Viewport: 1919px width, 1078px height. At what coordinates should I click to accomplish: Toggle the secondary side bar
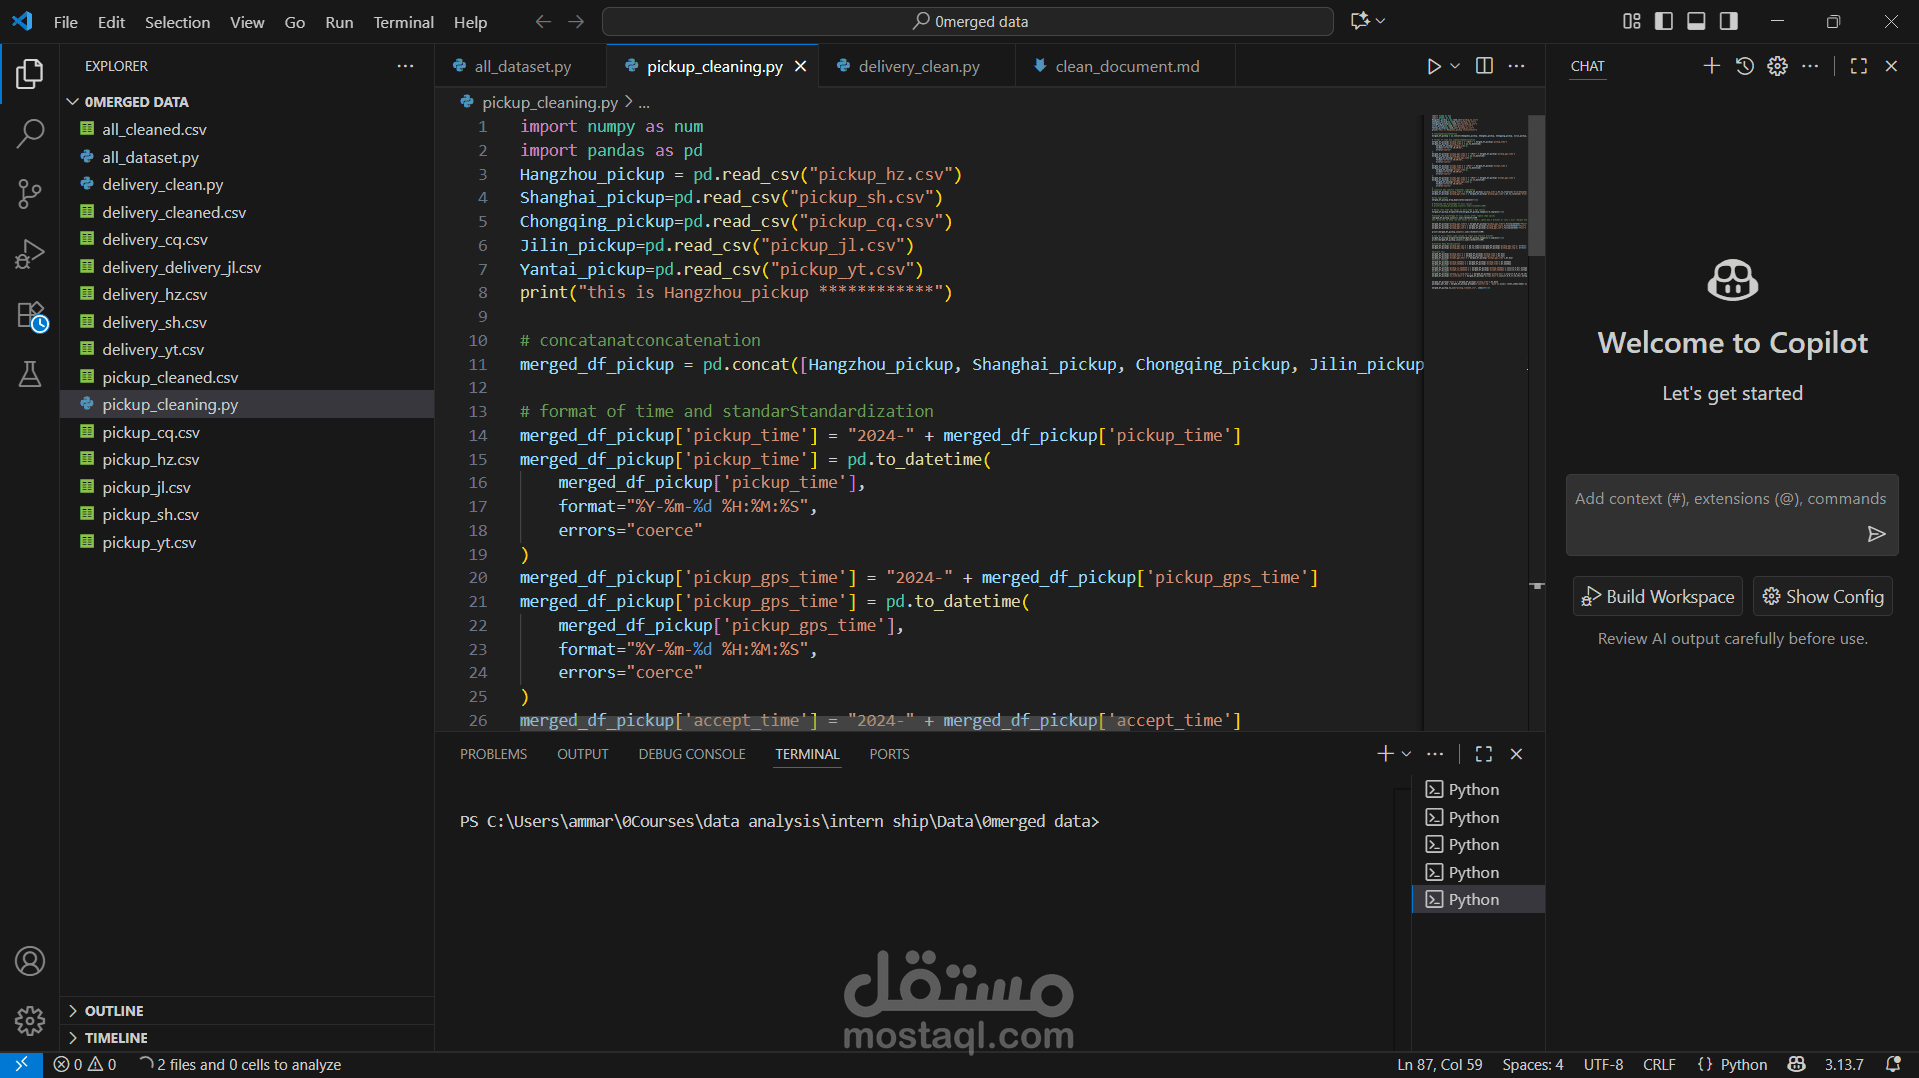1728,21
